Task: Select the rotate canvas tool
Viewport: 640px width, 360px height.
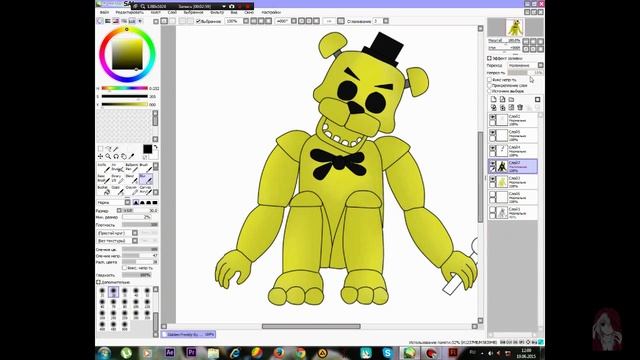Action: [x=116, y=156]
